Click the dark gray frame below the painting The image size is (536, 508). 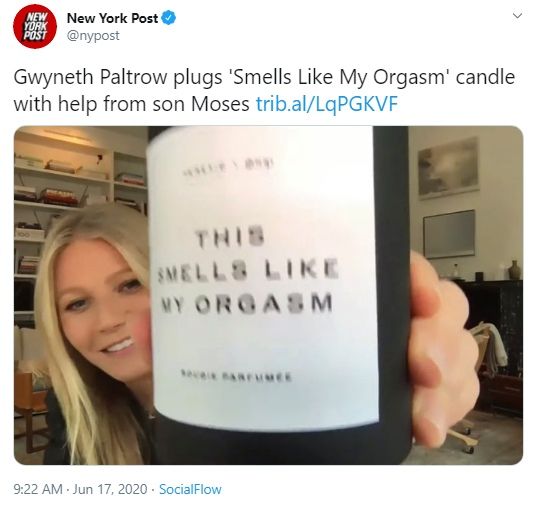(x=449, y=234)
